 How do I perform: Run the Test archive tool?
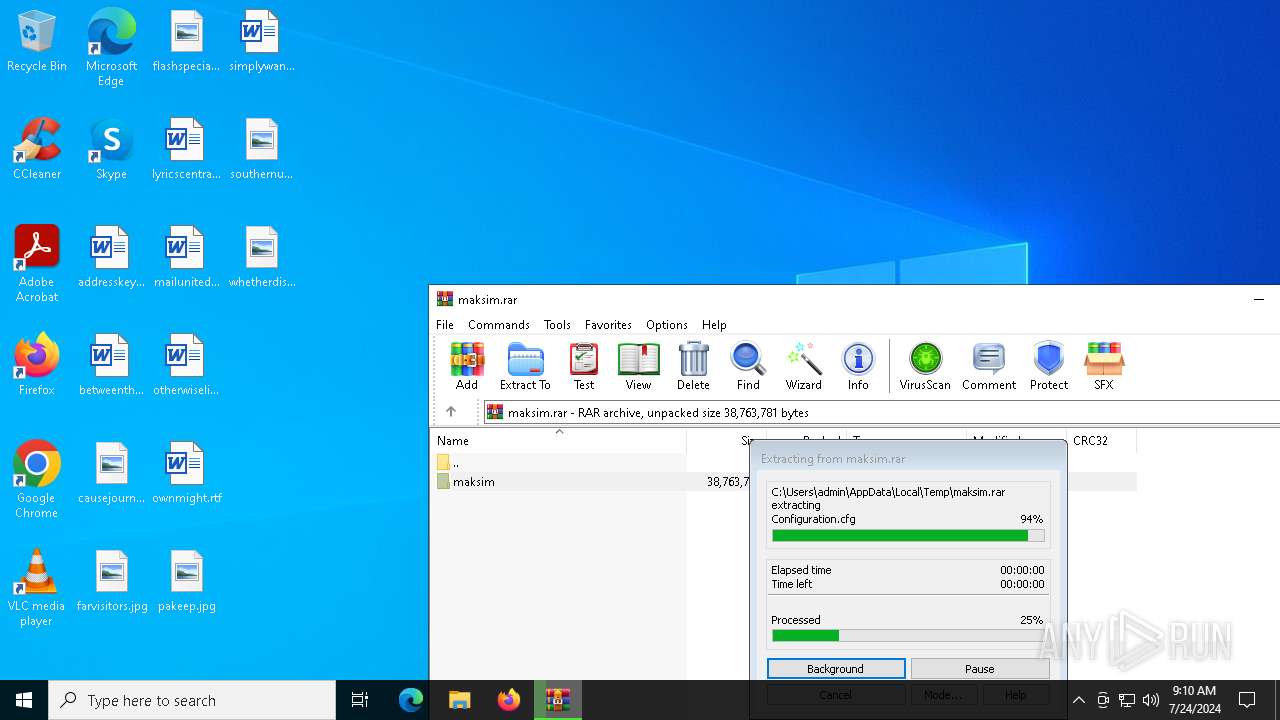584,366
